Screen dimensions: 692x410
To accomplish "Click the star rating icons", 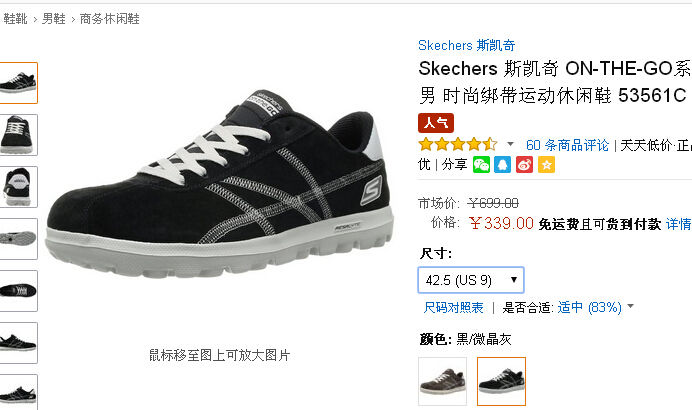I will [x=458, y=144].
